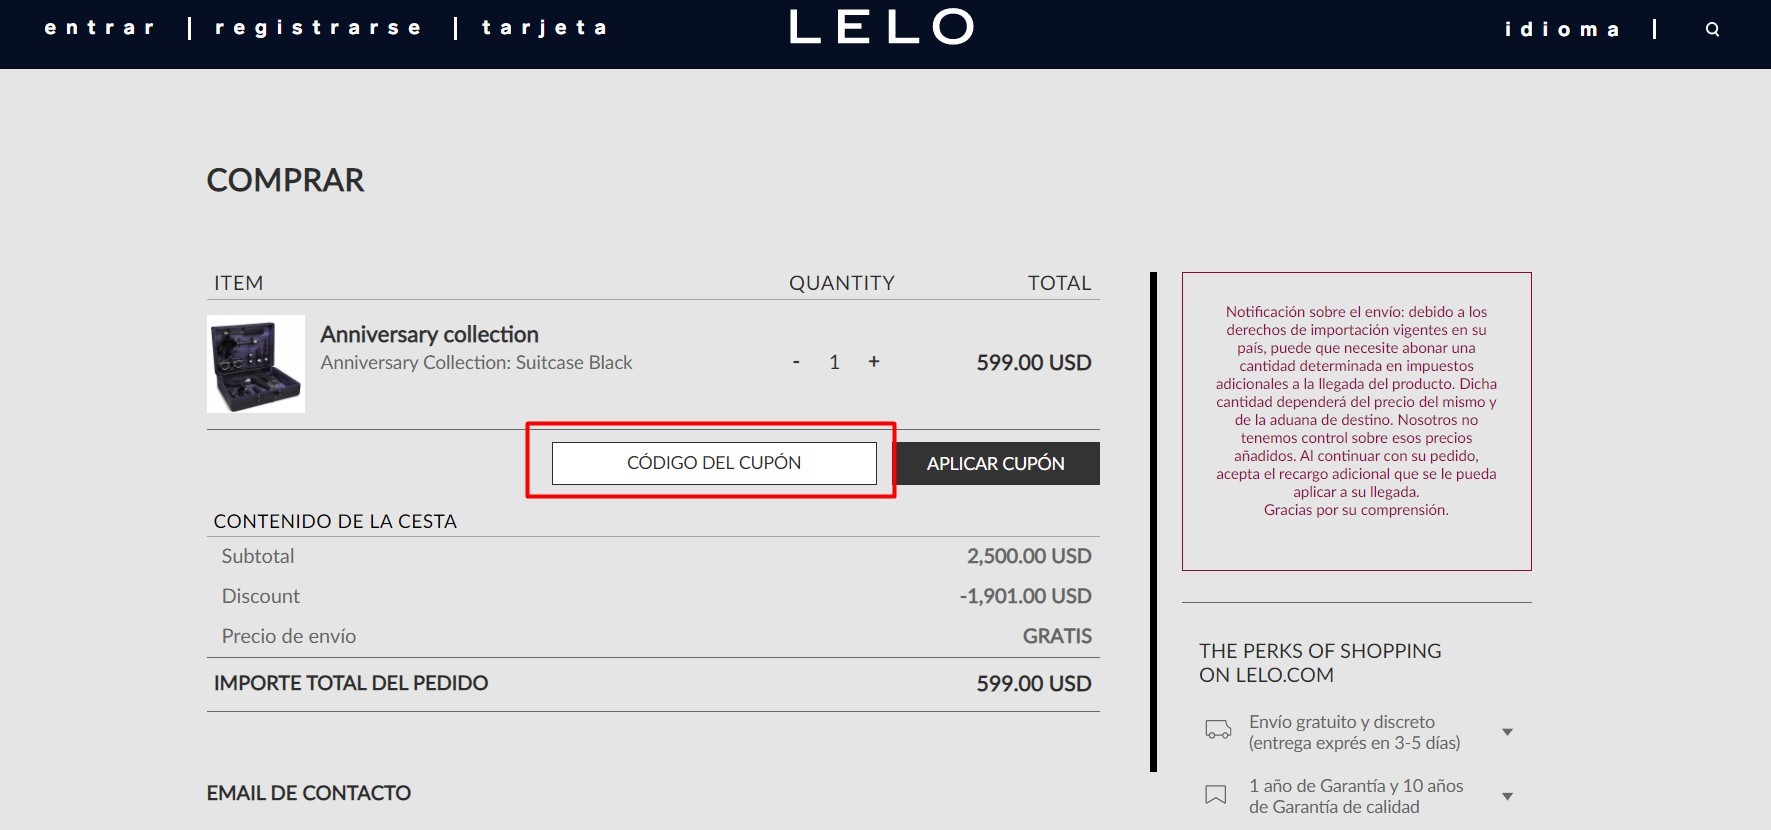
Task: Click the delivery truck icon
Action: click(x=1217, y=730)
